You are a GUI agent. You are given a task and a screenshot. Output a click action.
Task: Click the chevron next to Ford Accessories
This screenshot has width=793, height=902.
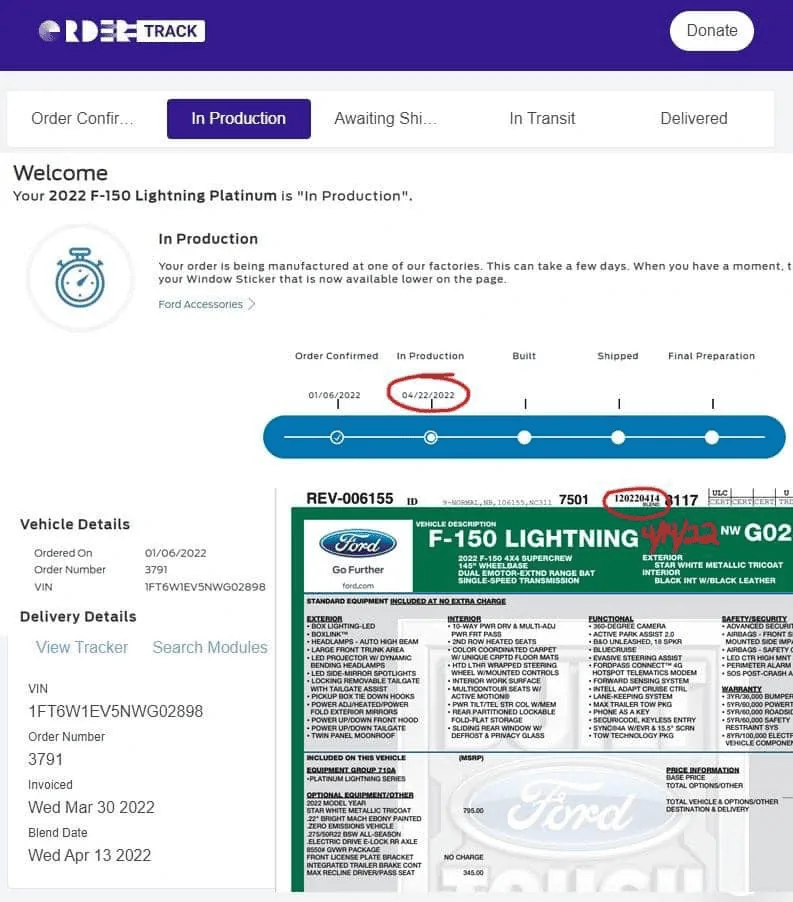click(251, 304)
